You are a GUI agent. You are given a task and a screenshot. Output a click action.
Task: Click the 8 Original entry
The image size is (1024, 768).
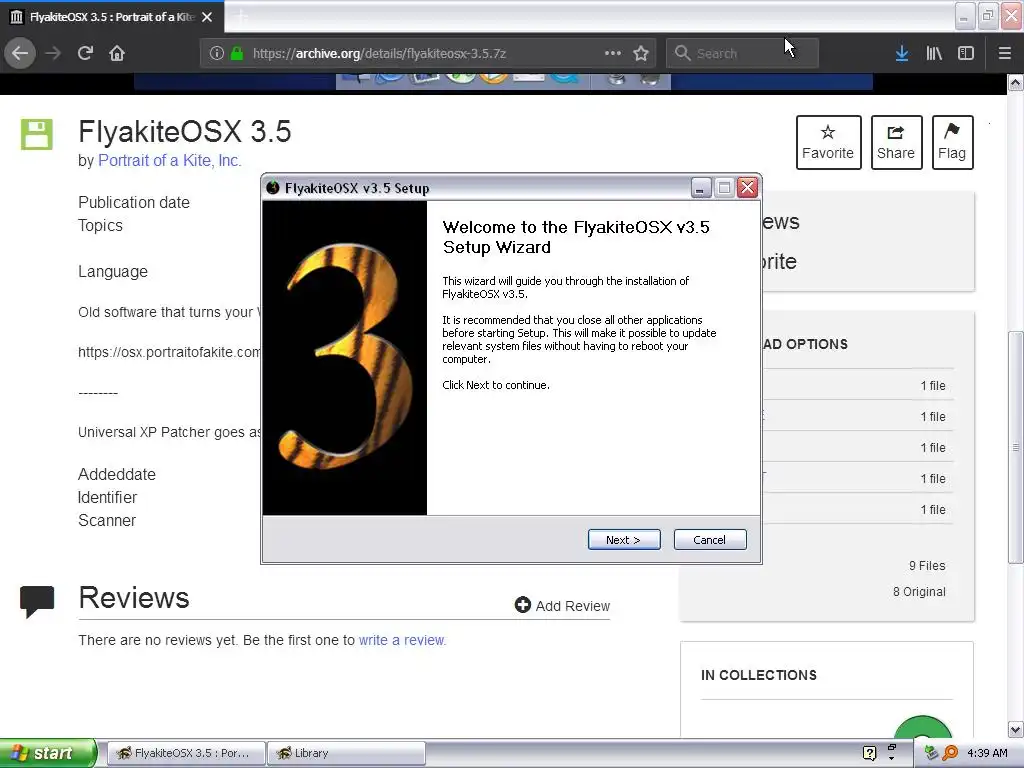[x=919, y=592]
